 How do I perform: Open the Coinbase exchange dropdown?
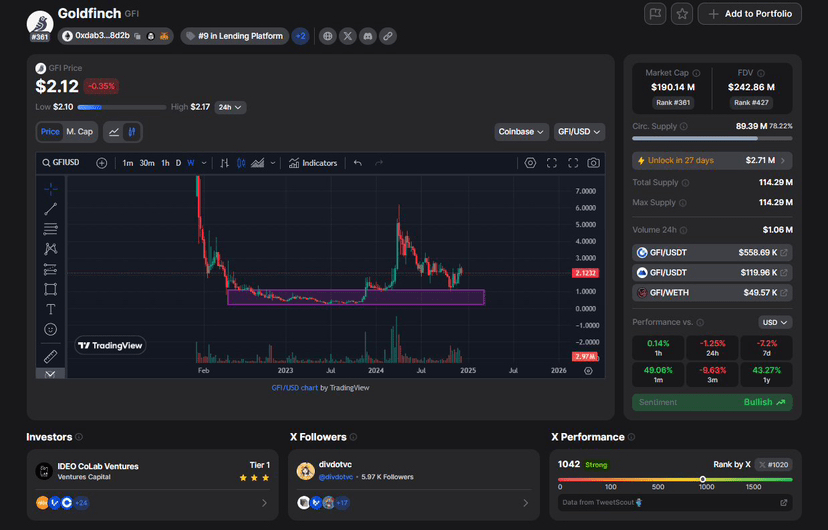click(x=522, y=132)
